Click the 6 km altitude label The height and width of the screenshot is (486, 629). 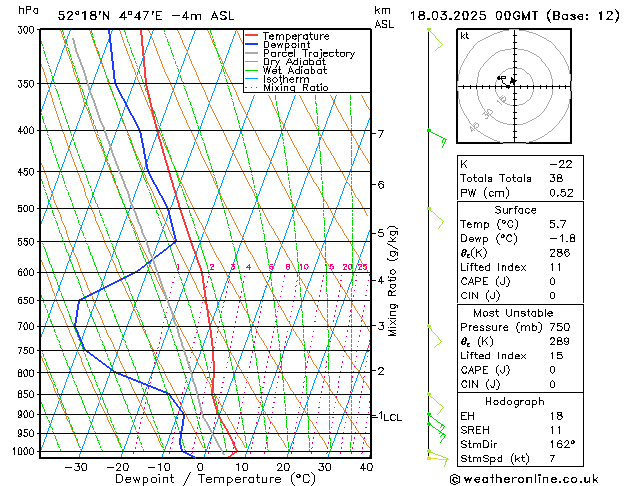click(381, 185)
